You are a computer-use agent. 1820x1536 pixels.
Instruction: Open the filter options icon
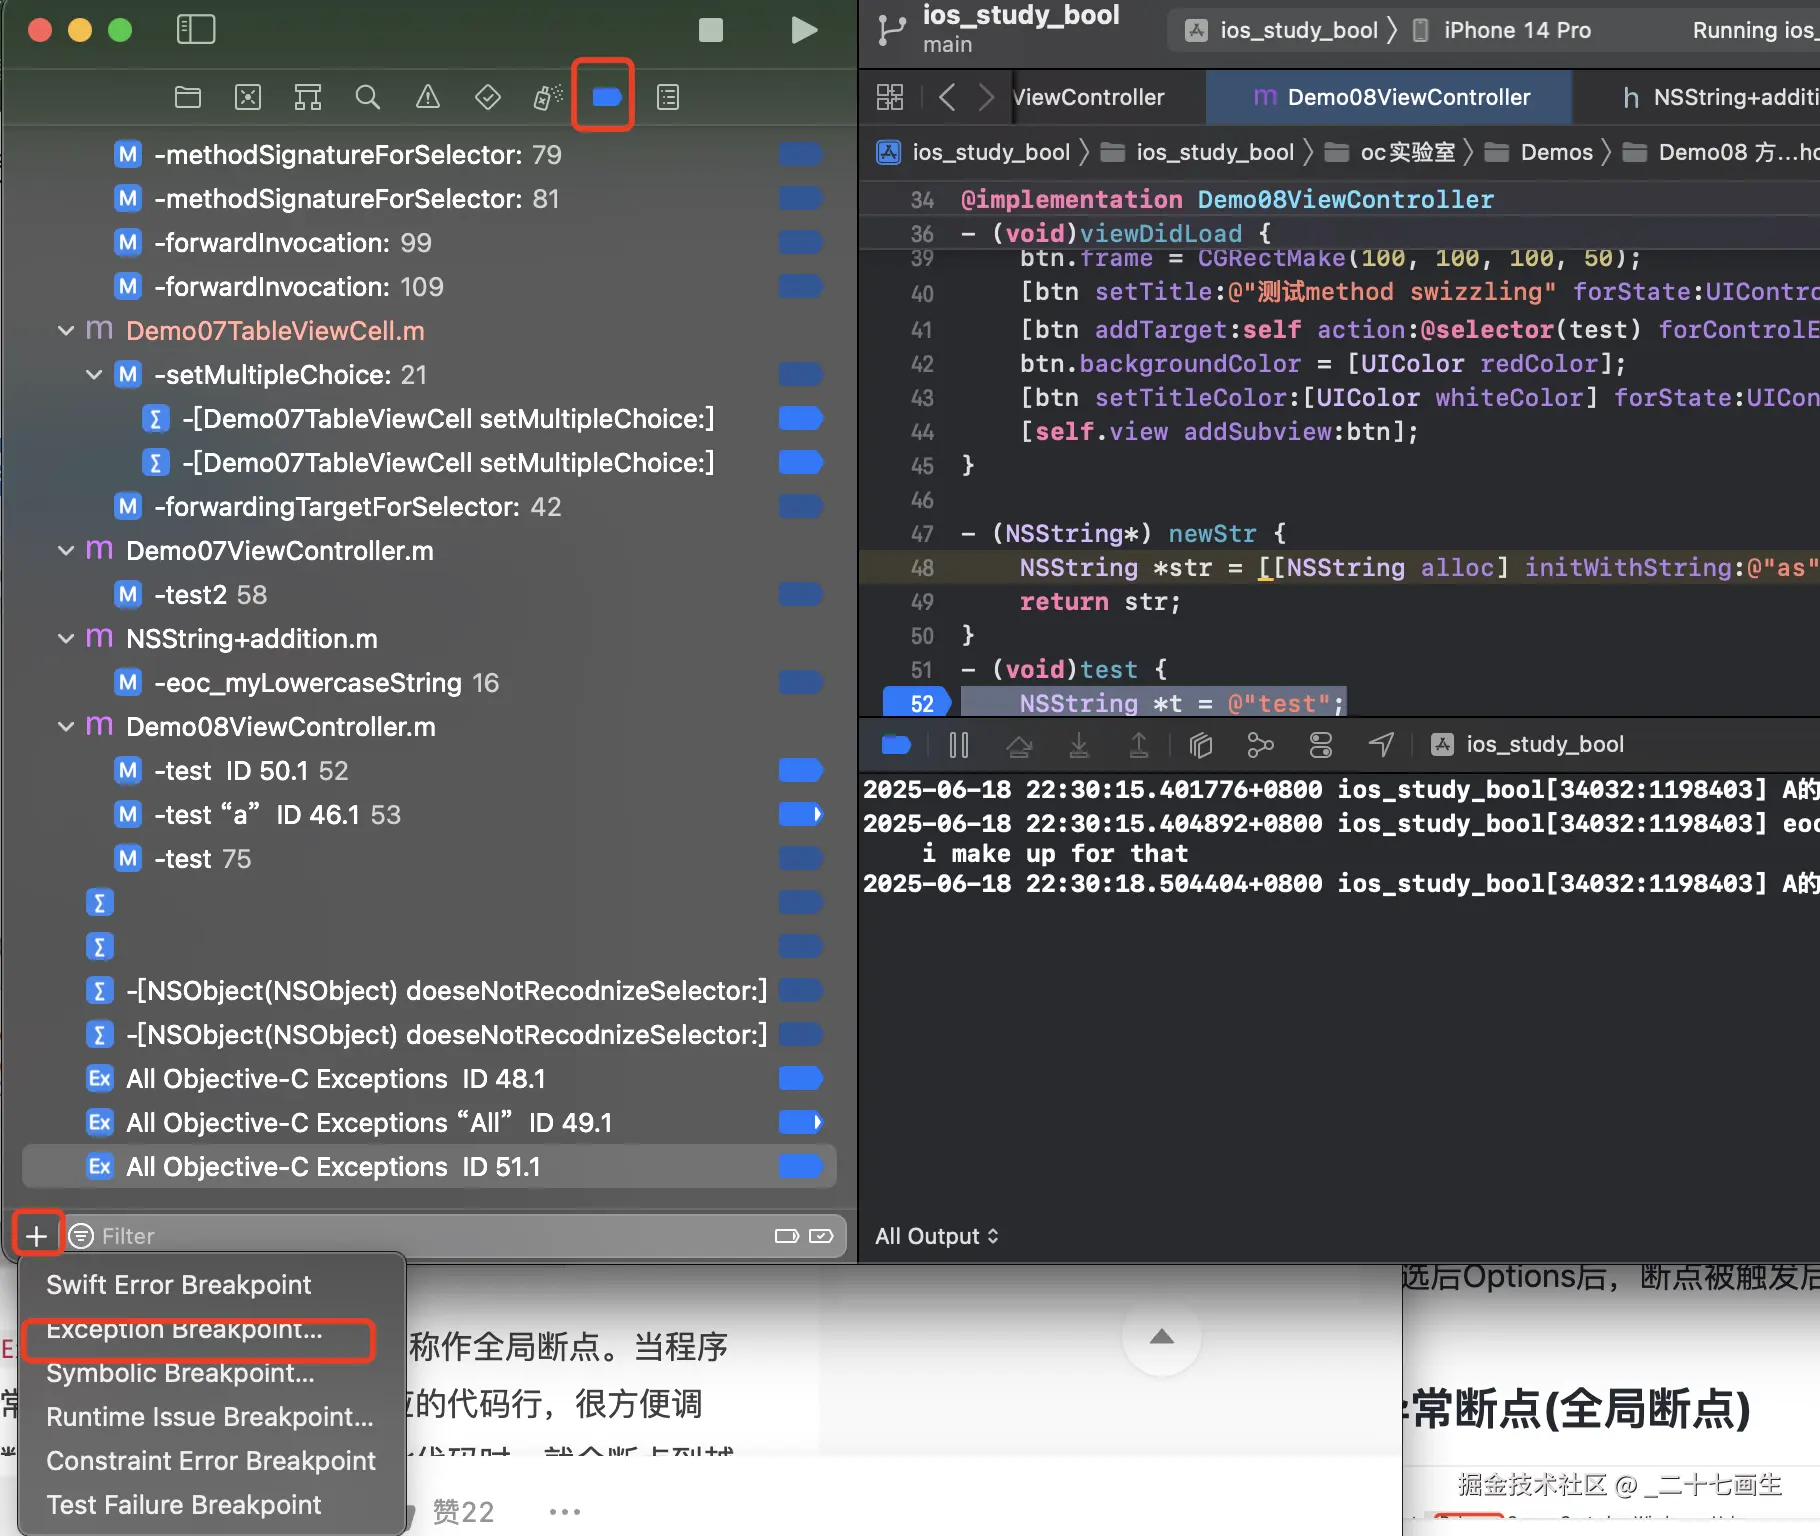tap(81, 1236)
